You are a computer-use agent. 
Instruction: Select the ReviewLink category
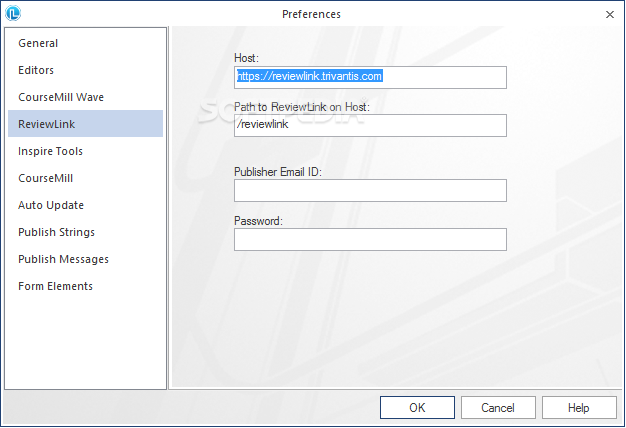pyautogui.click(x=85, y=124)
